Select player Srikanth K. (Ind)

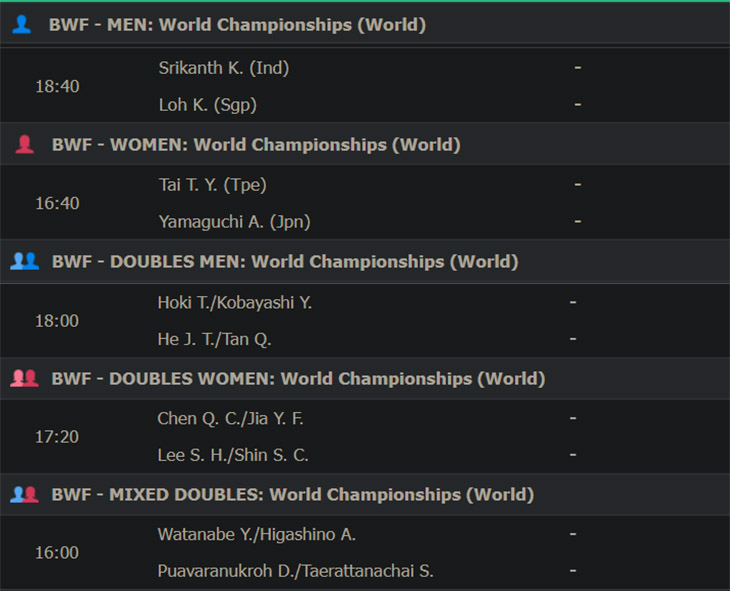coord(224,68)
